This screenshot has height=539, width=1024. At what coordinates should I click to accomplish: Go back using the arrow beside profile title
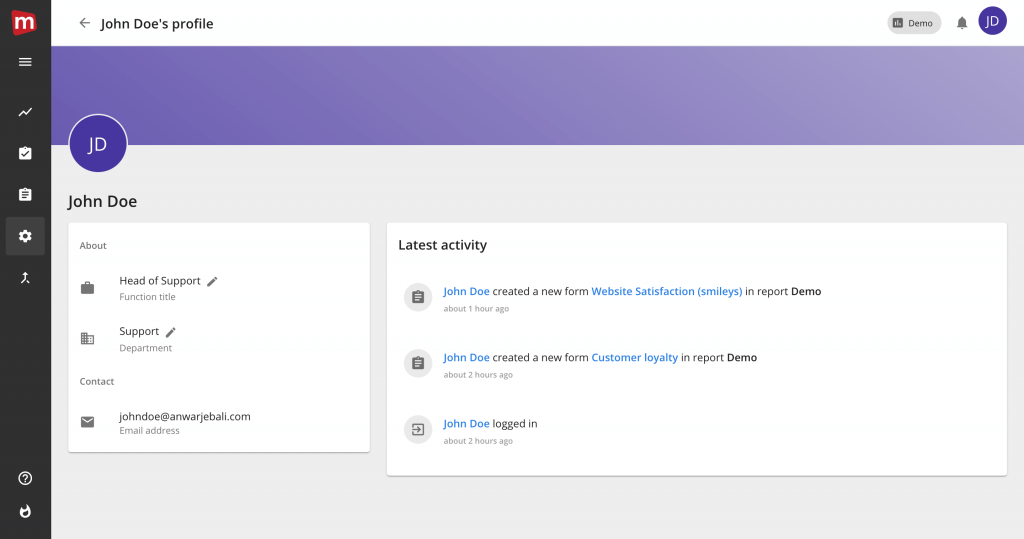click(x=84, y=23)
